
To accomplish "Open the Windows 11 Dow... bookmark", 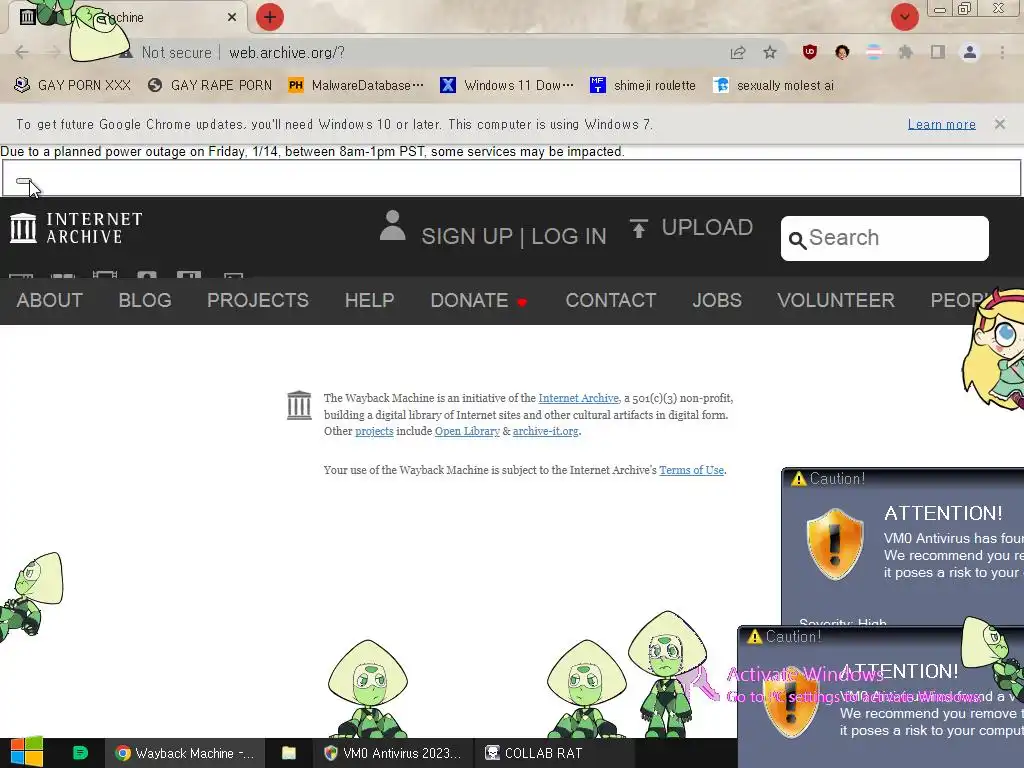I will tap(507, 85).
